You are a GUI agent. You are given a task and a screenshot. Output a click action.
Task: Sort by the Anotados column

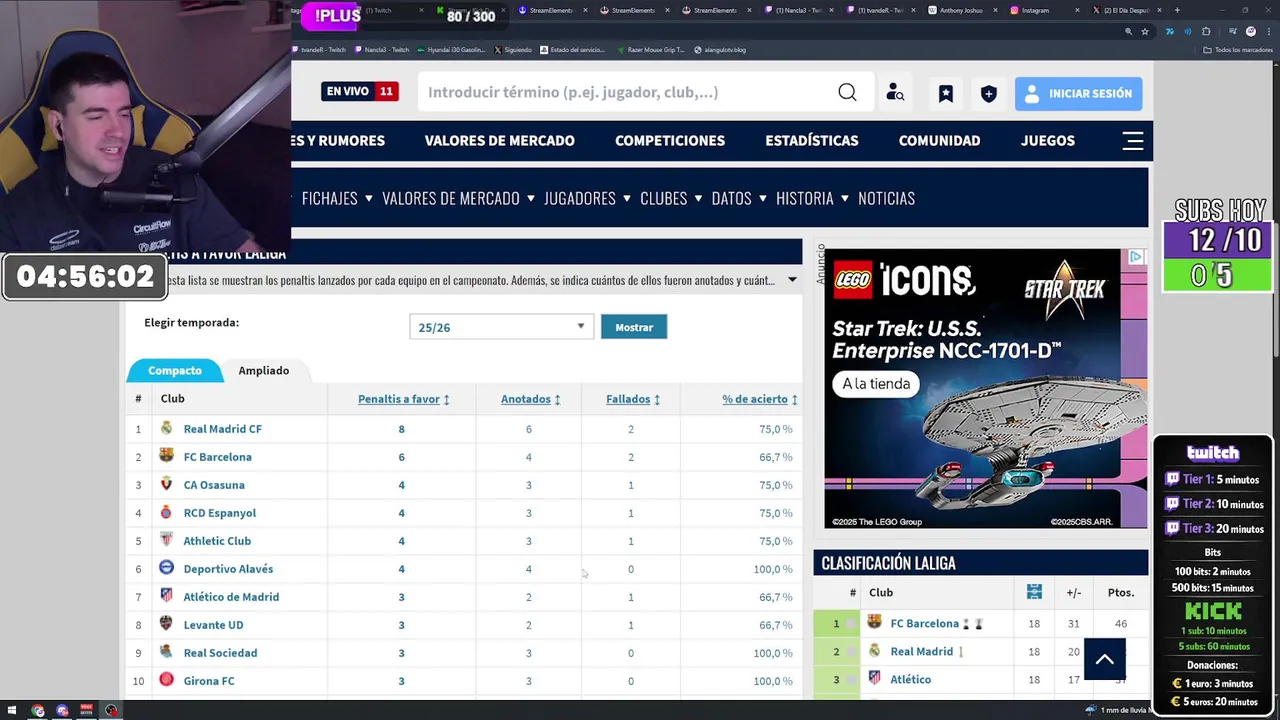click(x=530, y=399)
